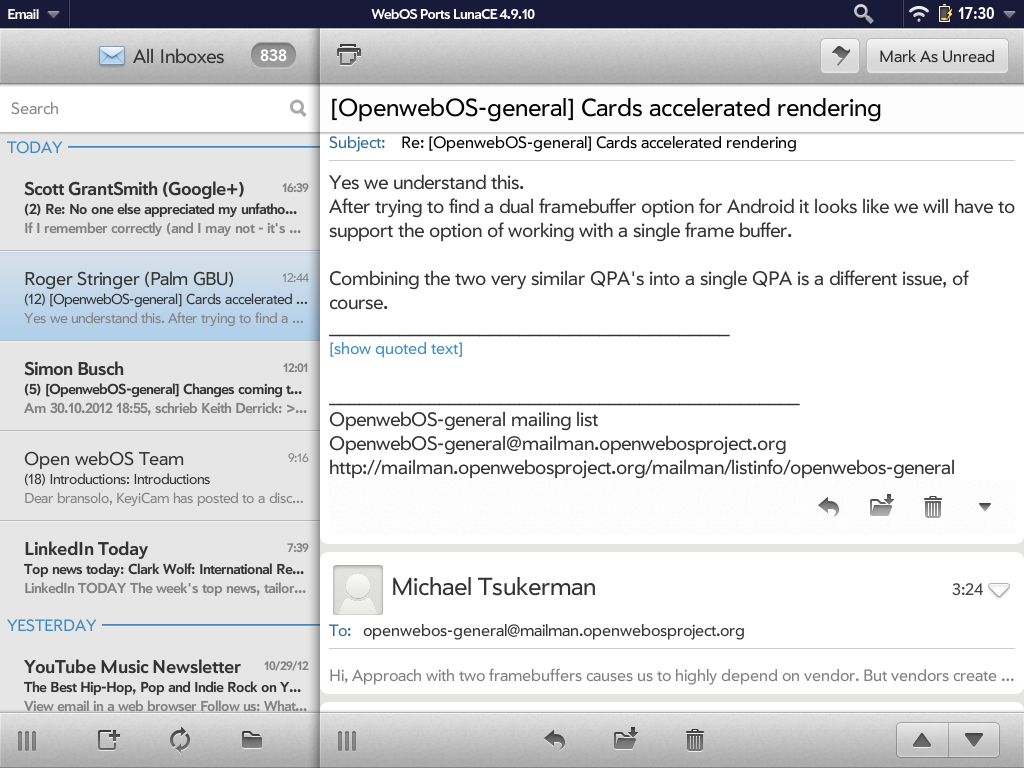This screenshot has height=768, width=1024.
Task: Move message to folder from bottom toolbar
Action: coord(625,740)
